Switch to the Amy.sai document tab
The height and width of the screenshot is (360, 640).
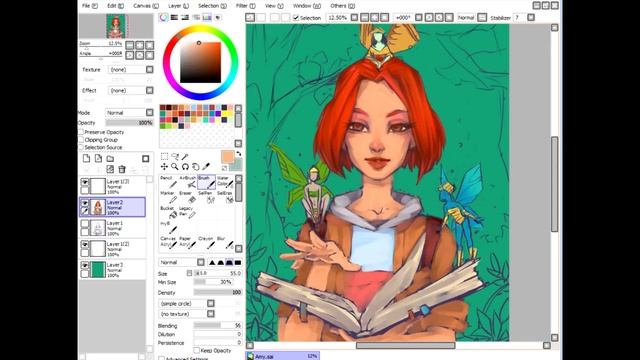click(282, 356)
